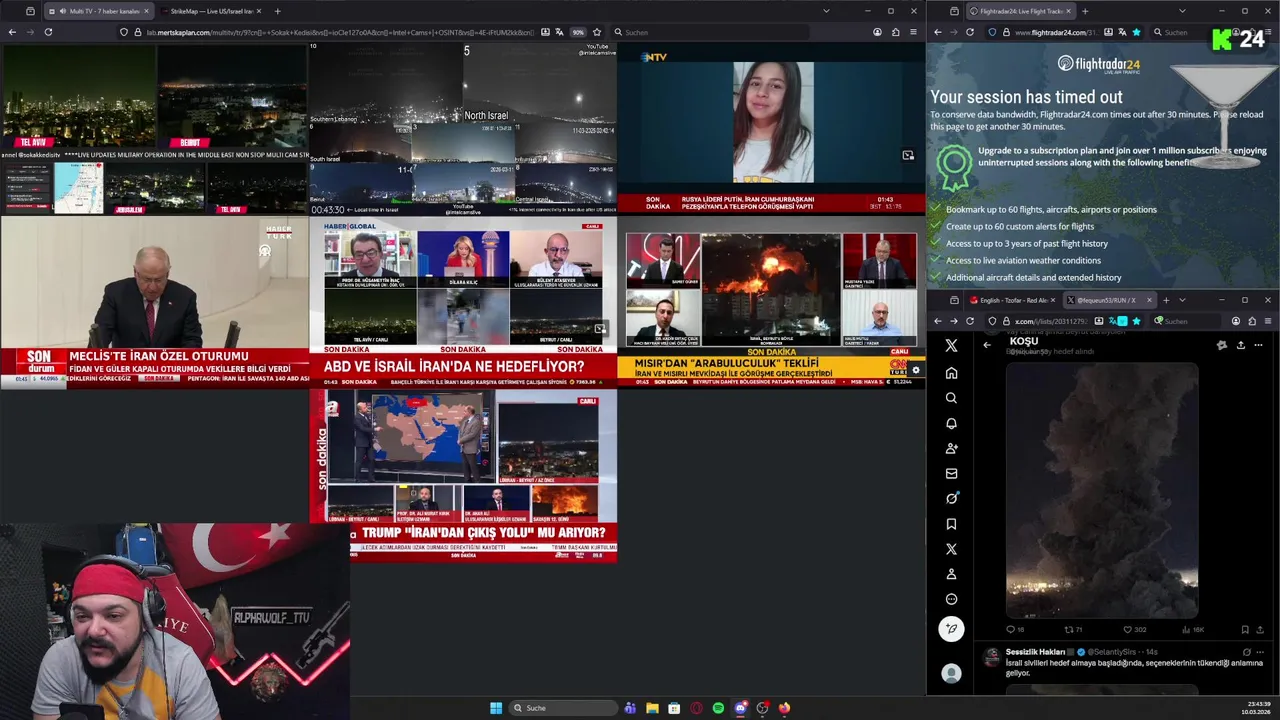Open extensions icon in Multi TV window
This screenshot has height=720, width=1280.
(x=895, y=32)
